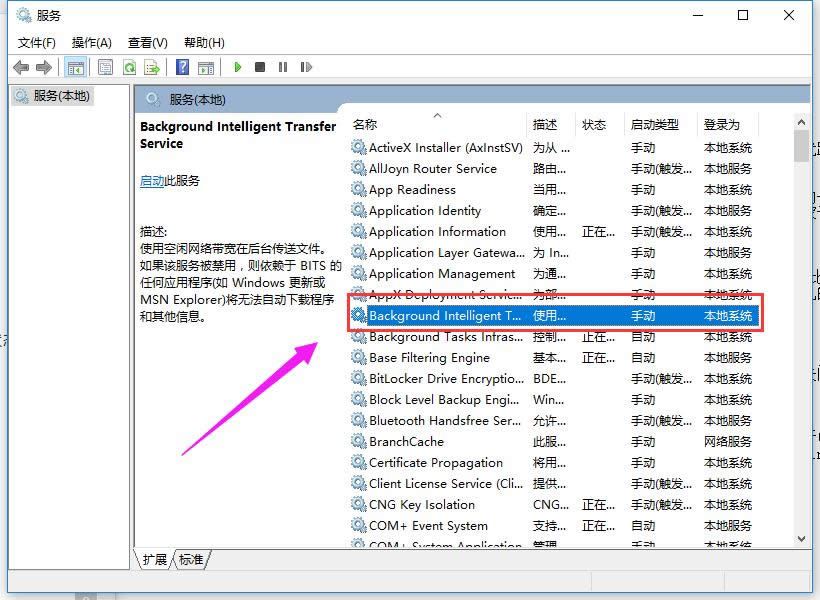The height and width of the screenshot is (600, 820).
Task: Open the Properties toolbar icon
Action: [106, 67]
